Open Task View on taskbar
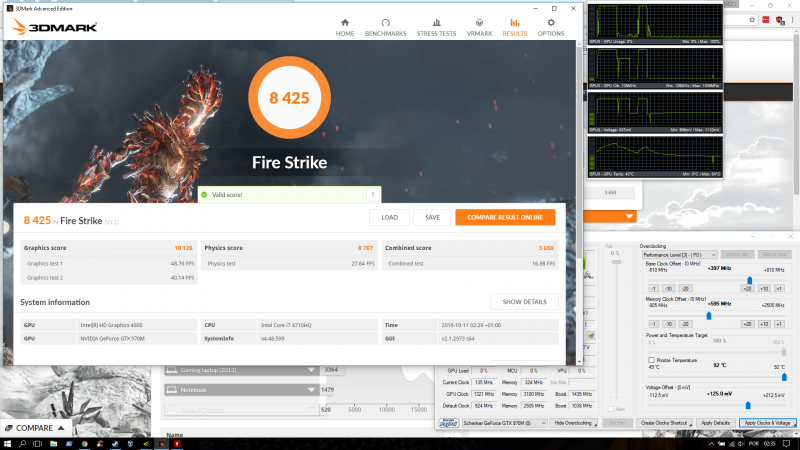 tap(37, 444)
